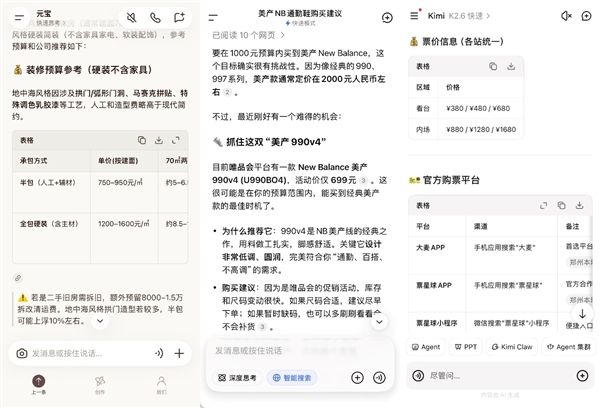Mute voice playback in Yuanbao header

coord(131,18)
